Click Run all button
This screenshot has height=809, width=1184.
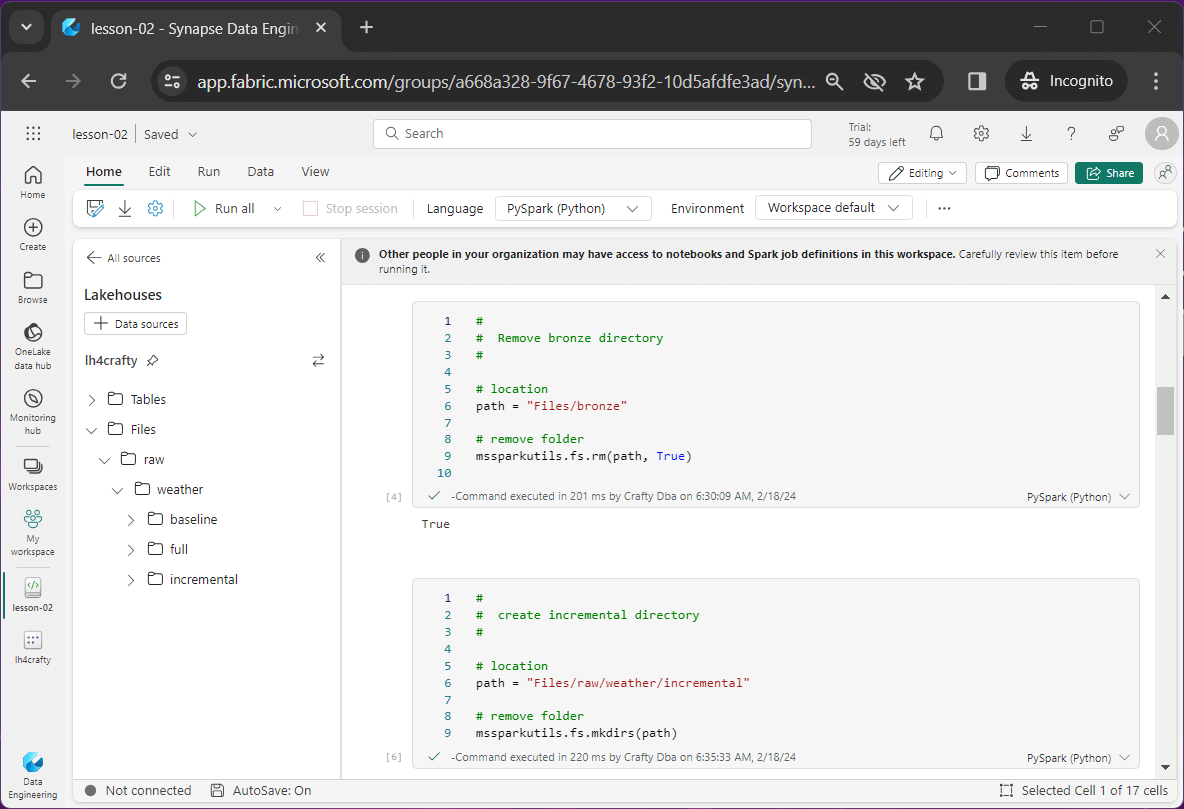pos(224,209)
